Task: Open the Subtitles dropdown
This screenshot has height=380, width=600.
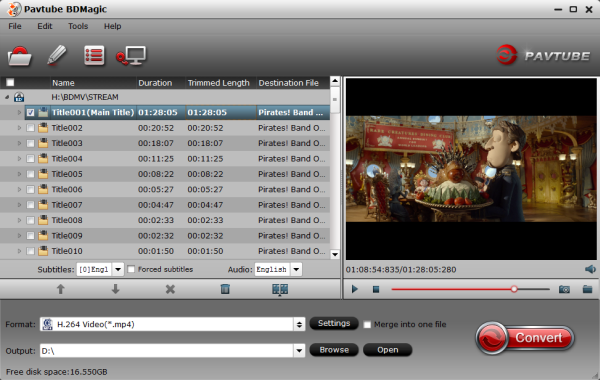Action: [x=118, y=269]
